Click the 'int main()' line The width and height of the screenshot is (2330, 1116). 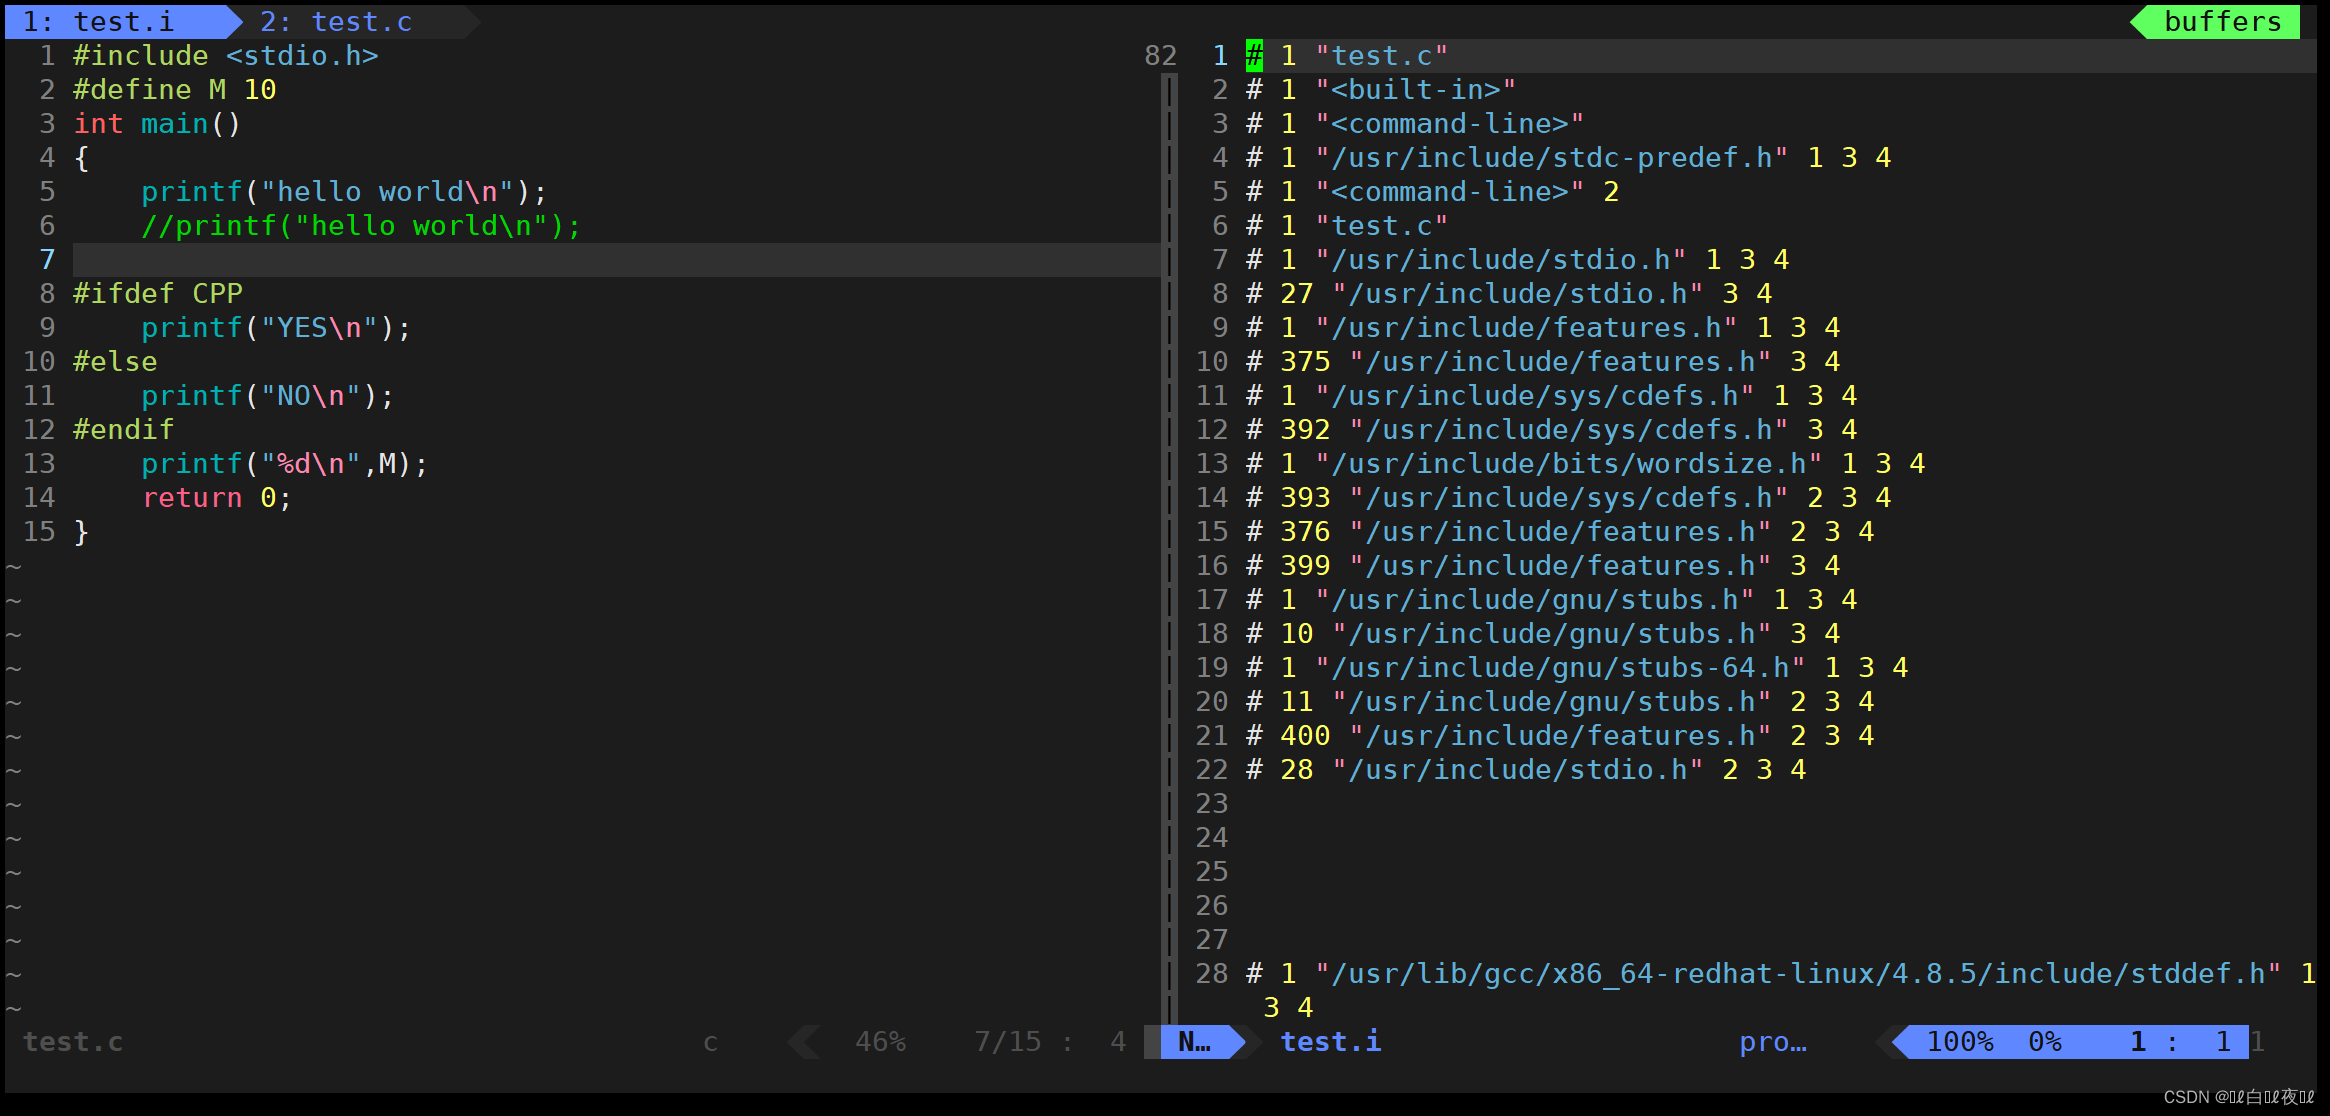[x=157, y=123]
